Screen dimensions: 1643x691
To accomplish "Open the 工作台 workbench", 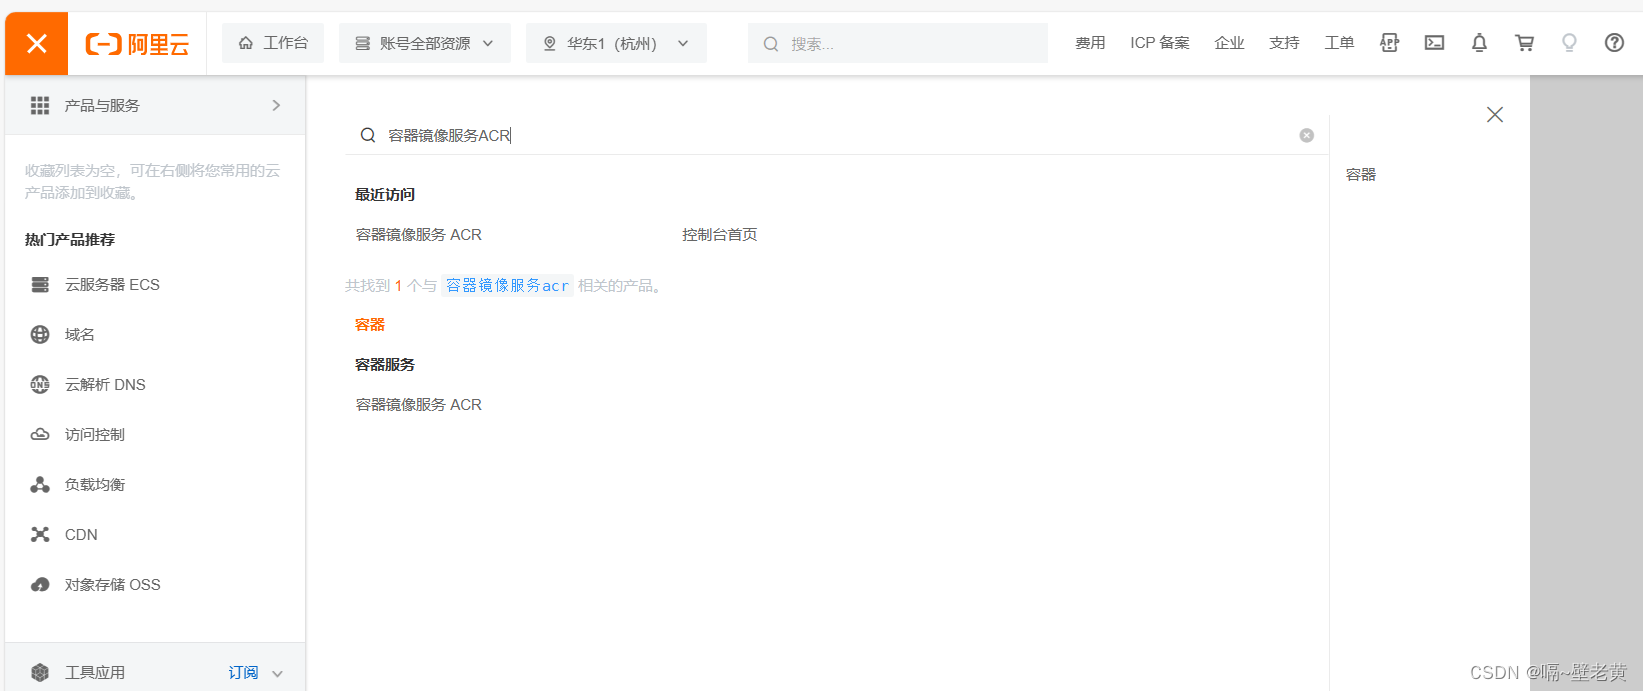I will pyautogui.click(x=273, y=43).
